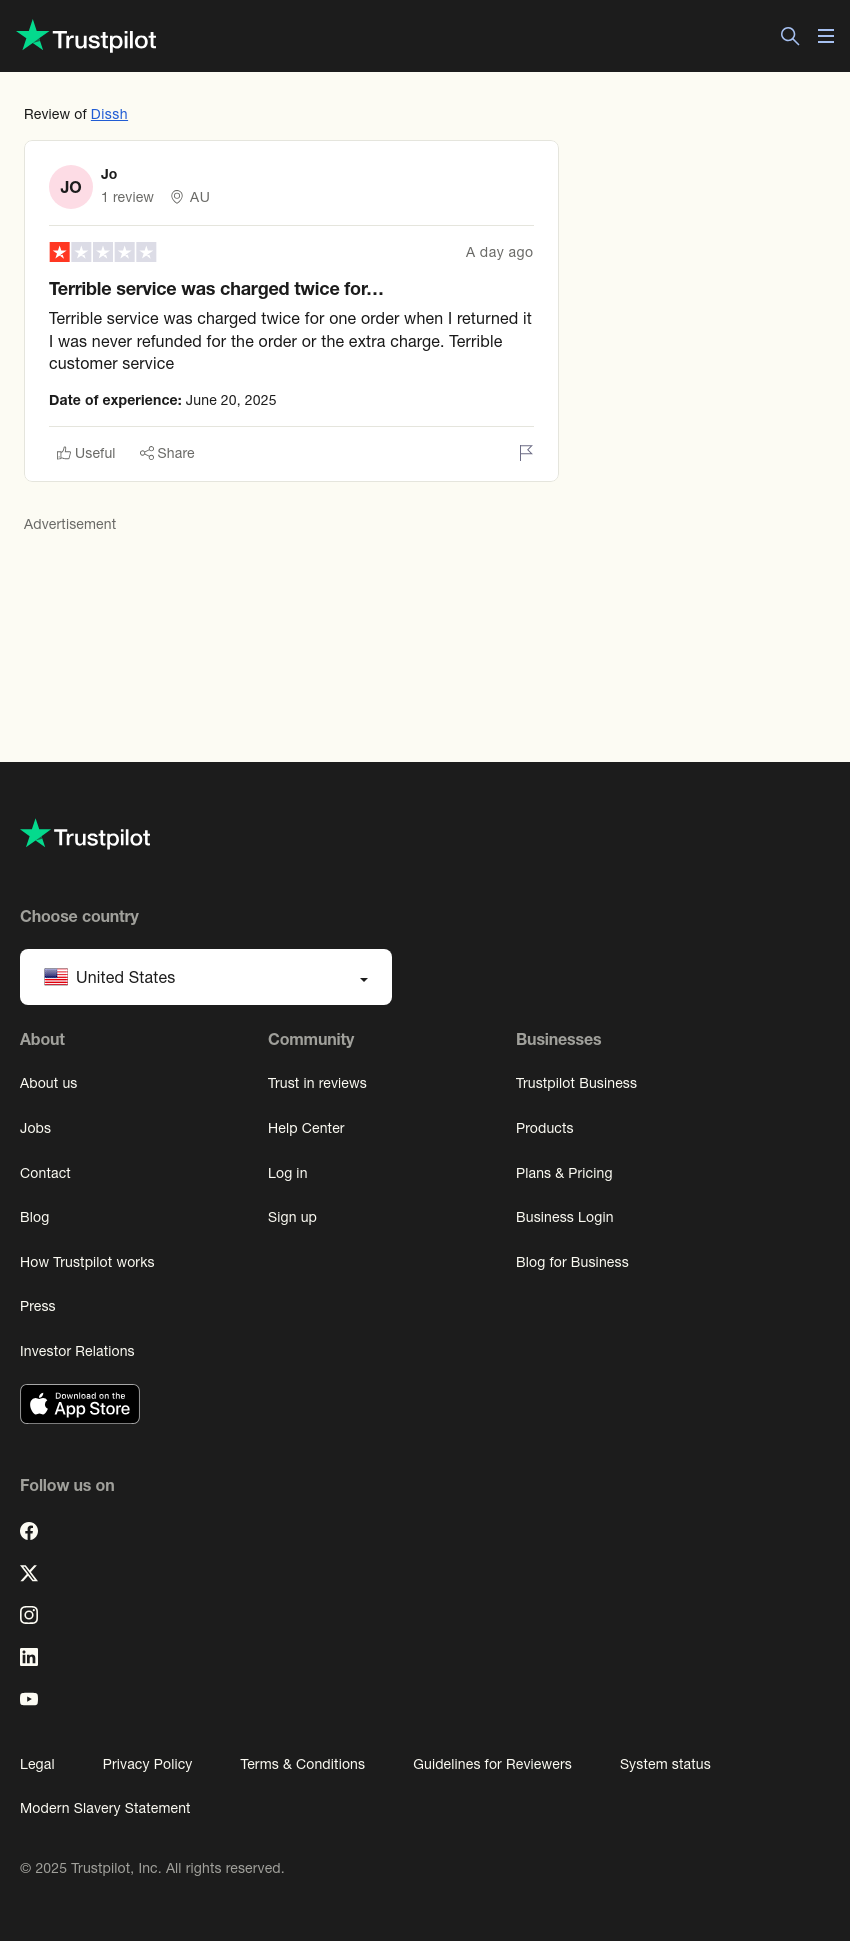Open the Help Center link

tap(306, 1128)
